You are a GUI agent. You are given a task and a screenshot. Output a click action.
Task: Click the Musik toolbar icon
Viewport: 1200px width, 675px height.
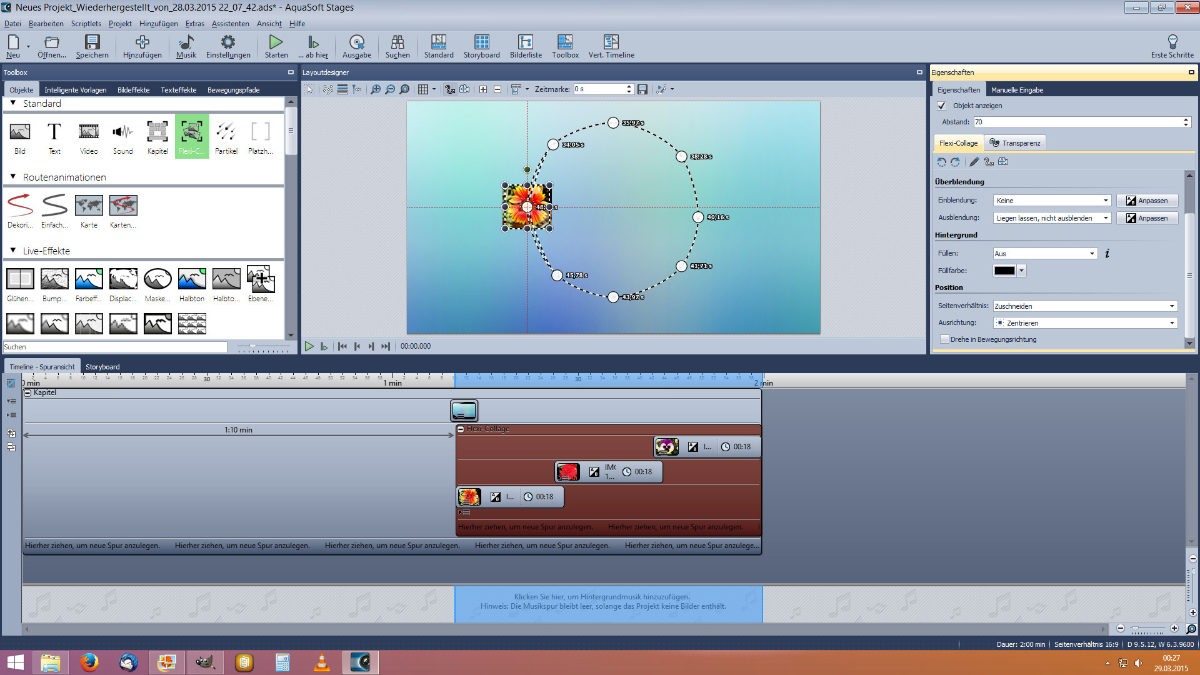(186, 43)
